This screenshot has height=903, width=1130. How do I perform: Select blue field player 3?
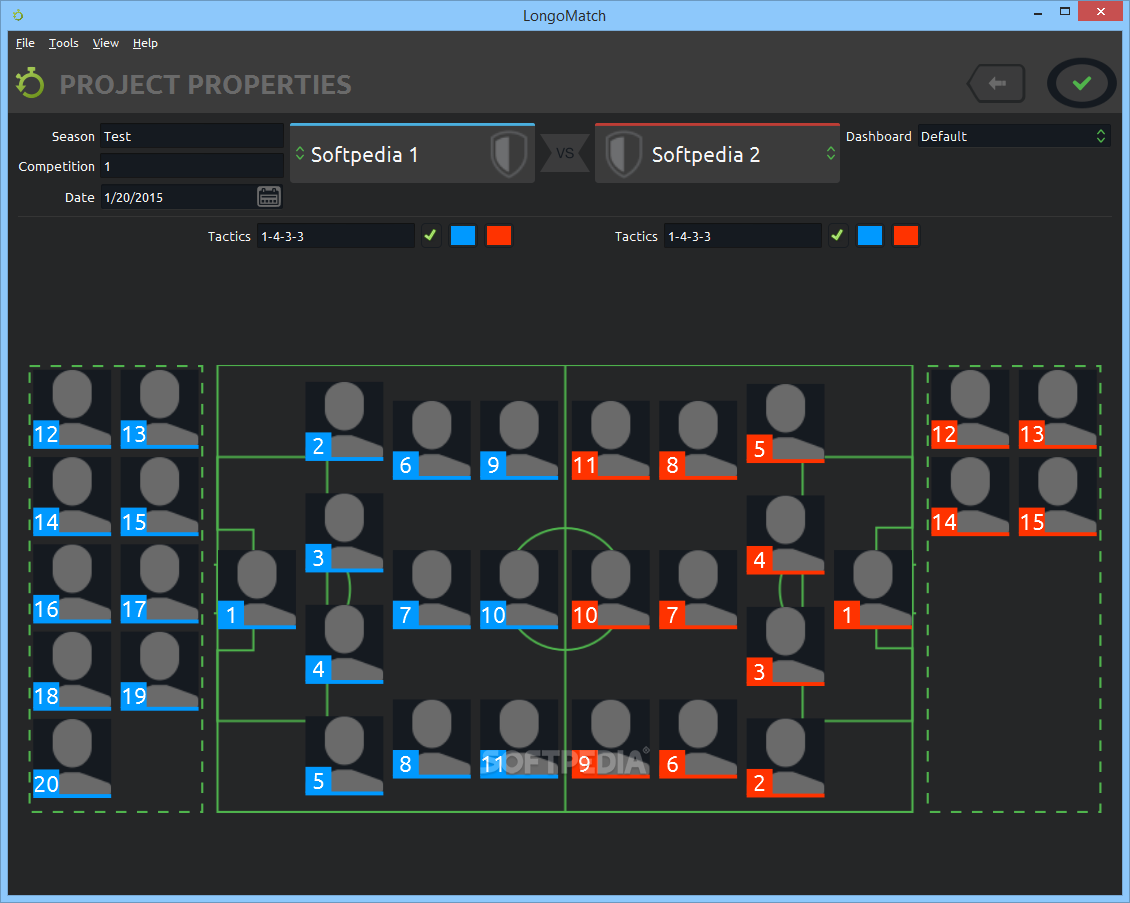point(344,533)
